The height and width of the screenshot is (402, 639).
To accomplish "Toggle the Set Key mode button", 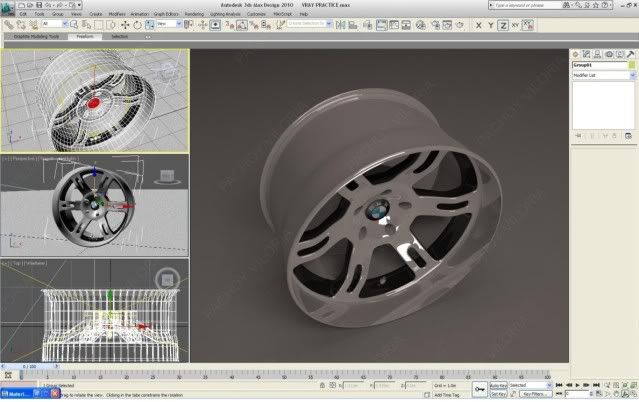I will [x=498, y=394].
